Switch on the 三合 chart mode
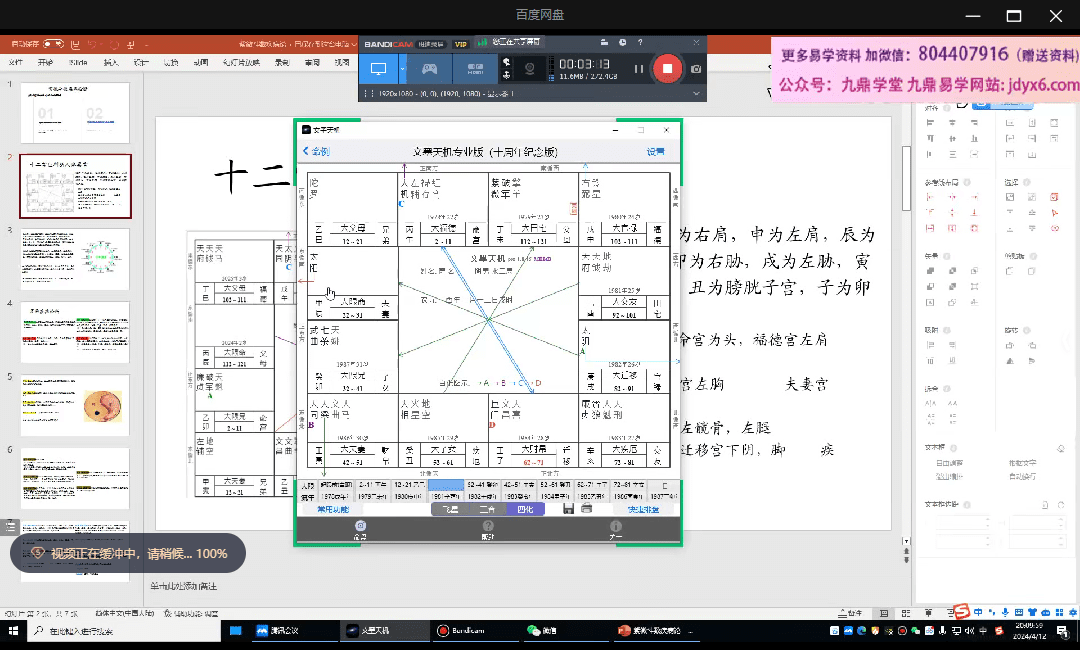 487,510
